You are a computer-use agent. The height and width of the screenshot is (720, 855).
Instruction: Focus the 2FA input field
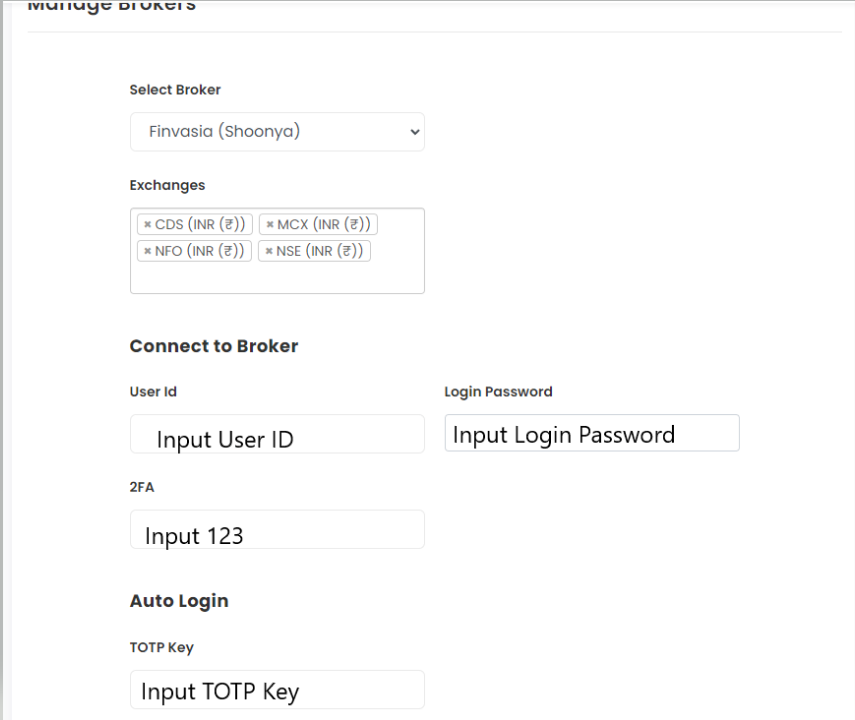pos(277,529)
